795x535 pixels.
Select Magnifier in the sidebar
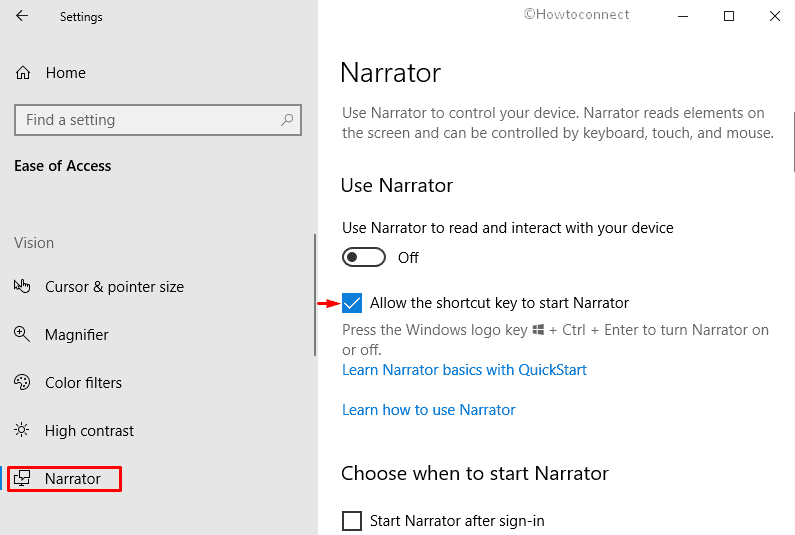pos(77,335)
